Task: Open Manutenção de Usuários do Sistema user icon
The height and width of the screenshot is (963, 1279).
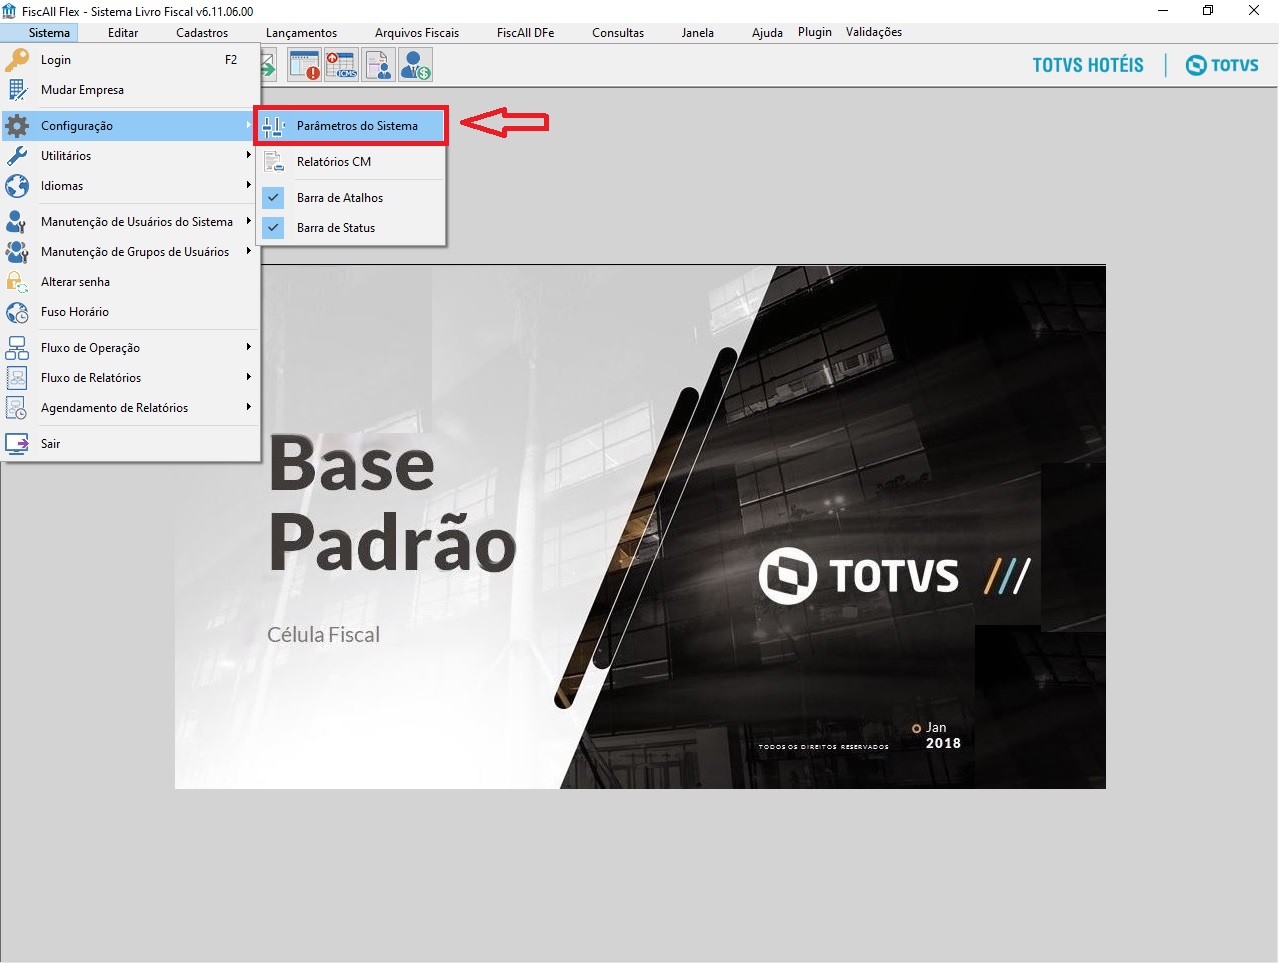Action: tap(17, 222)
